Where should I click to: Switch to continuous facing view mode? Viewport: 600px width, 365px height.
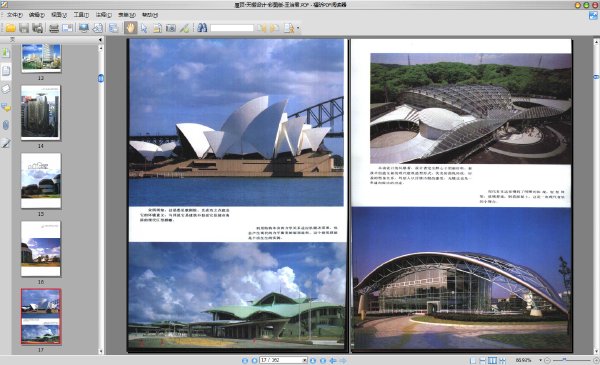coord(503,360)
